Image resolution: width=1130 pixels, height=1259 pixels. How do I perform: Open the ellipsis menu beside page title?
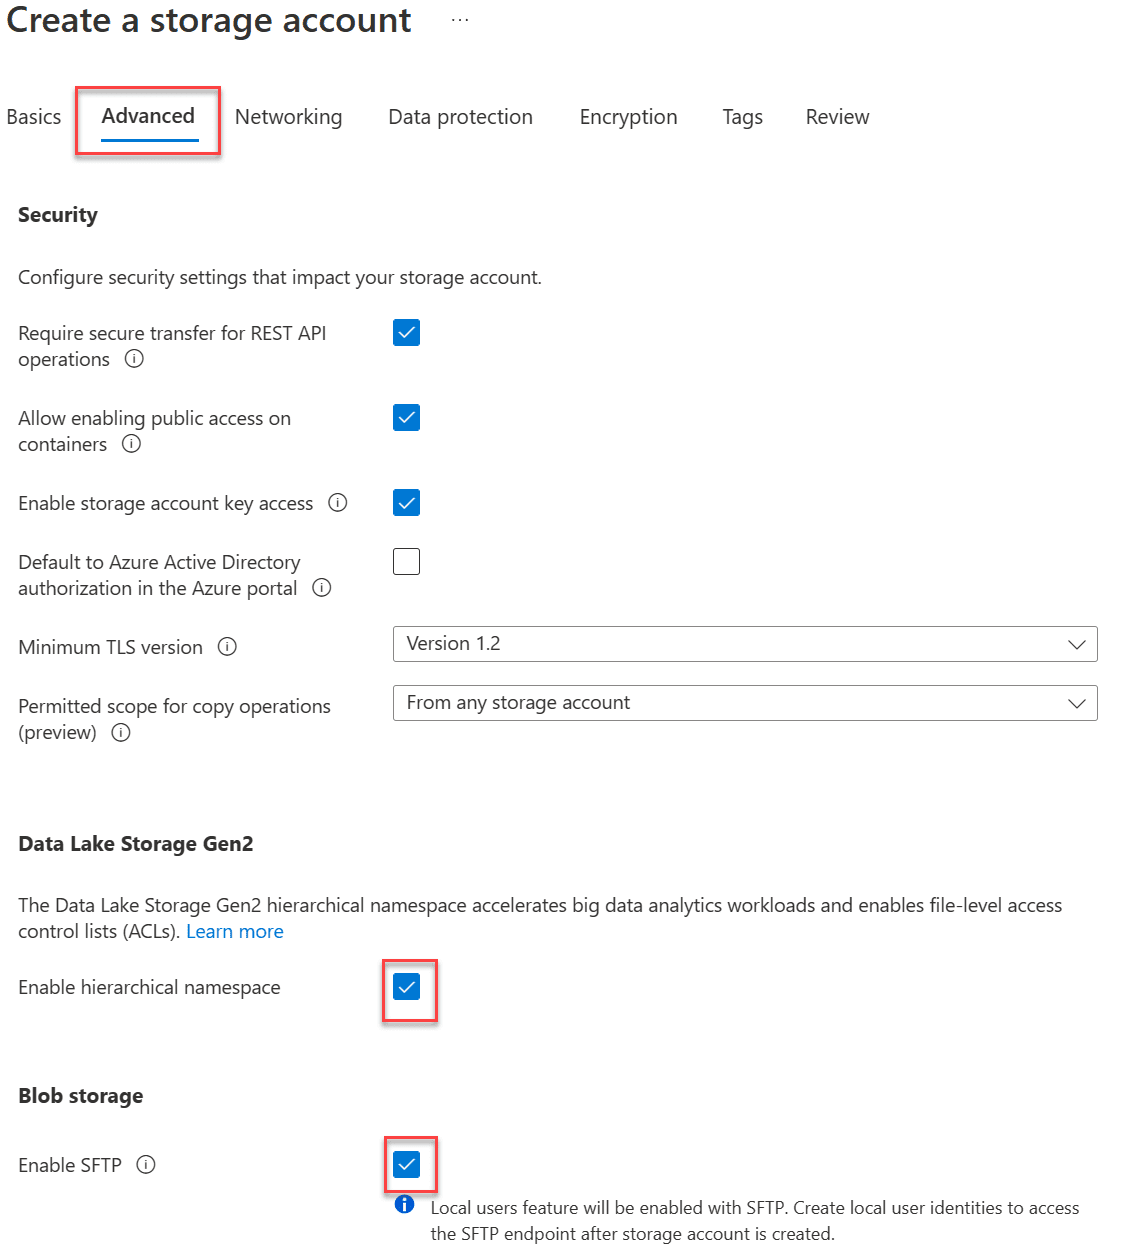[460, 20]
